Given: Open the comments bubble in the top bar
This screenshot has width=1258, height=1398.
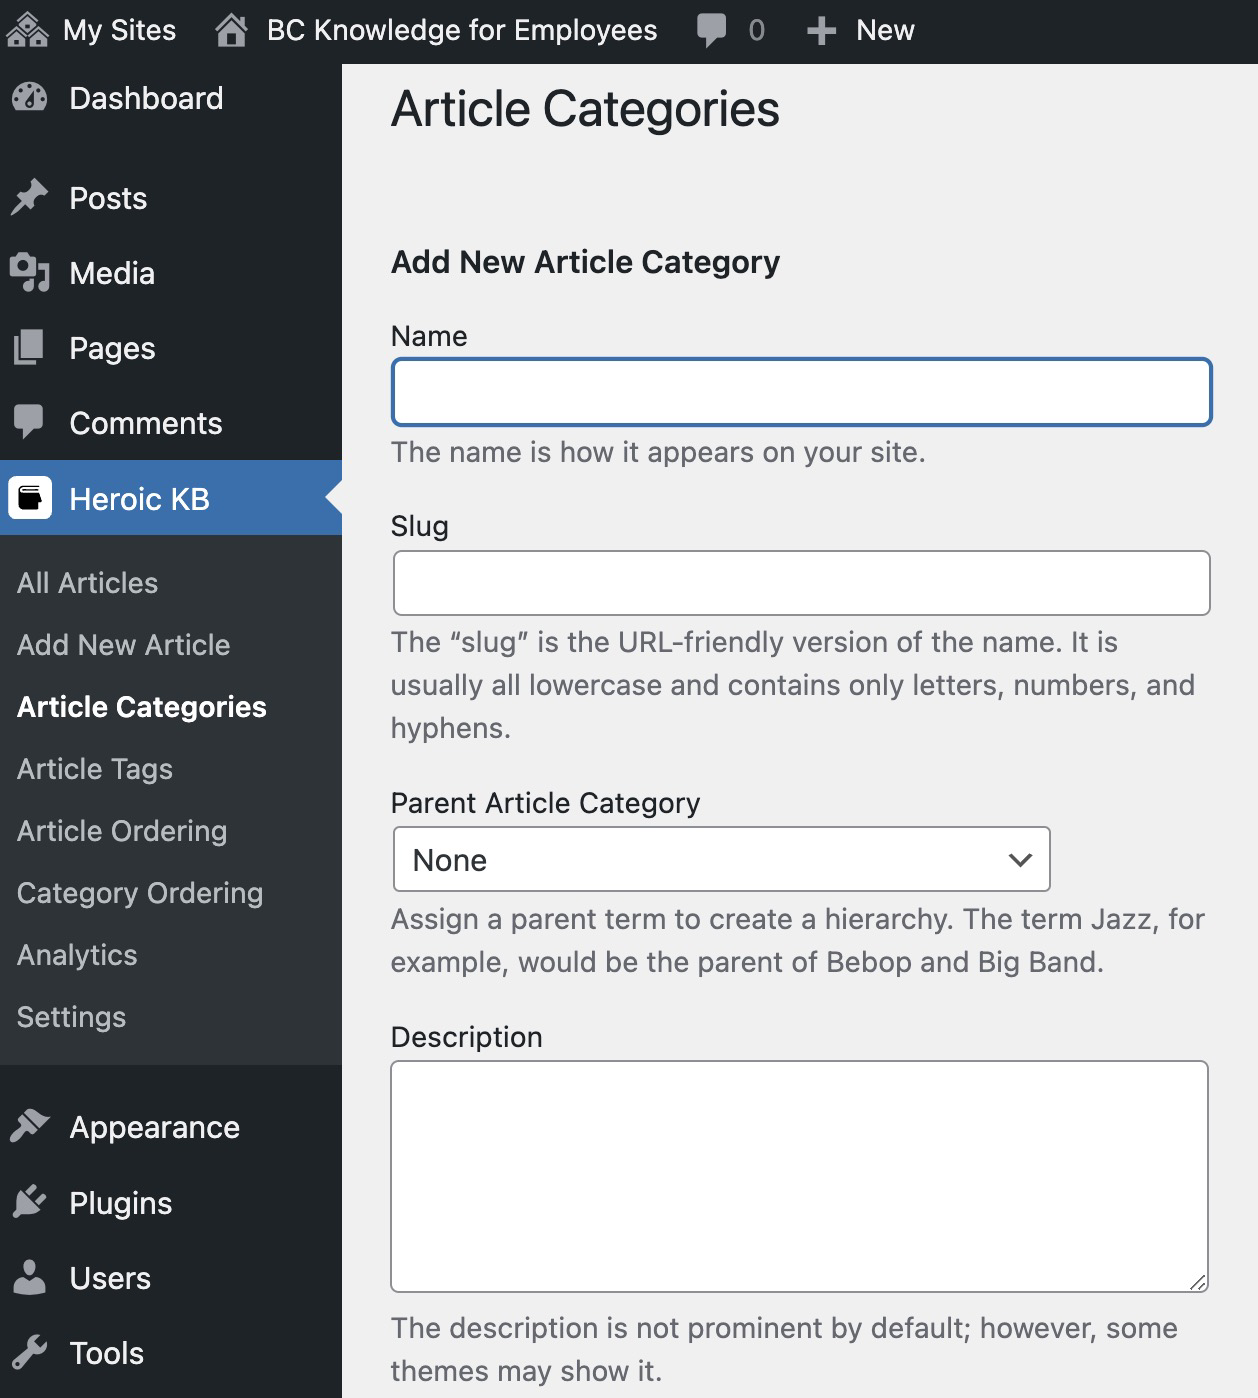Looking at the screenshot, I should coord(714,29).
